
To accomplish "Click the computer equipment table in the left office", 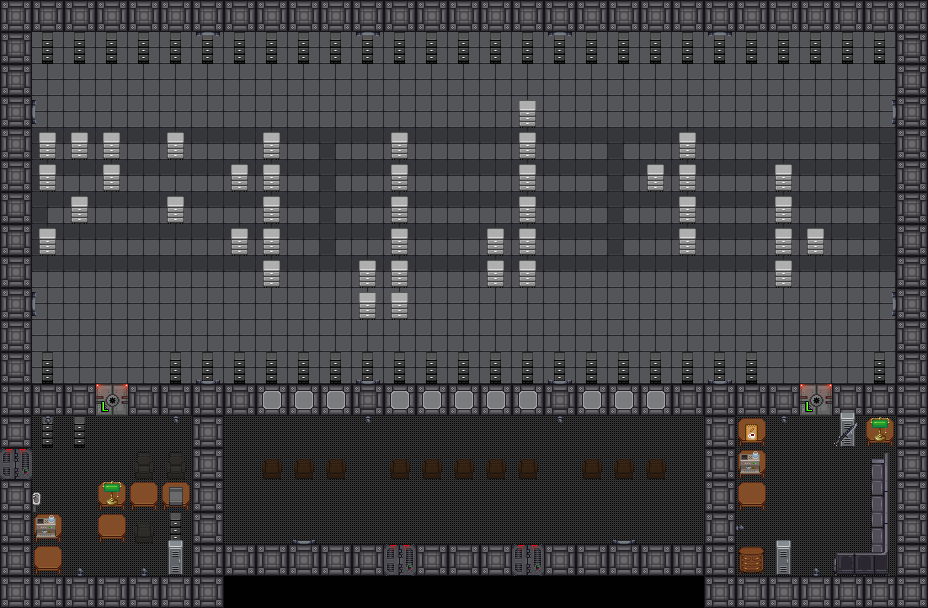I will (x=47, y=526).
